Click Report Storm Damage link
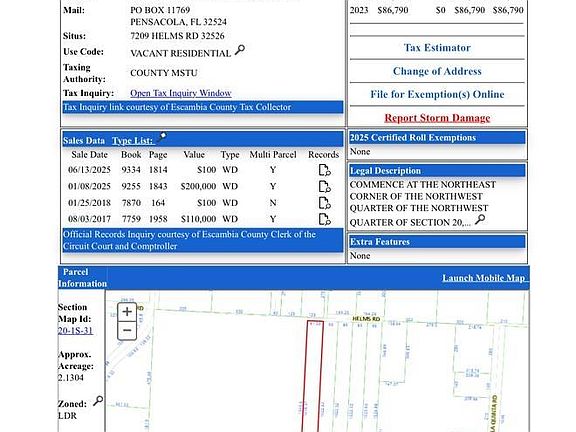Viewport: 576px width, 432px height. (x=437, y=118)
